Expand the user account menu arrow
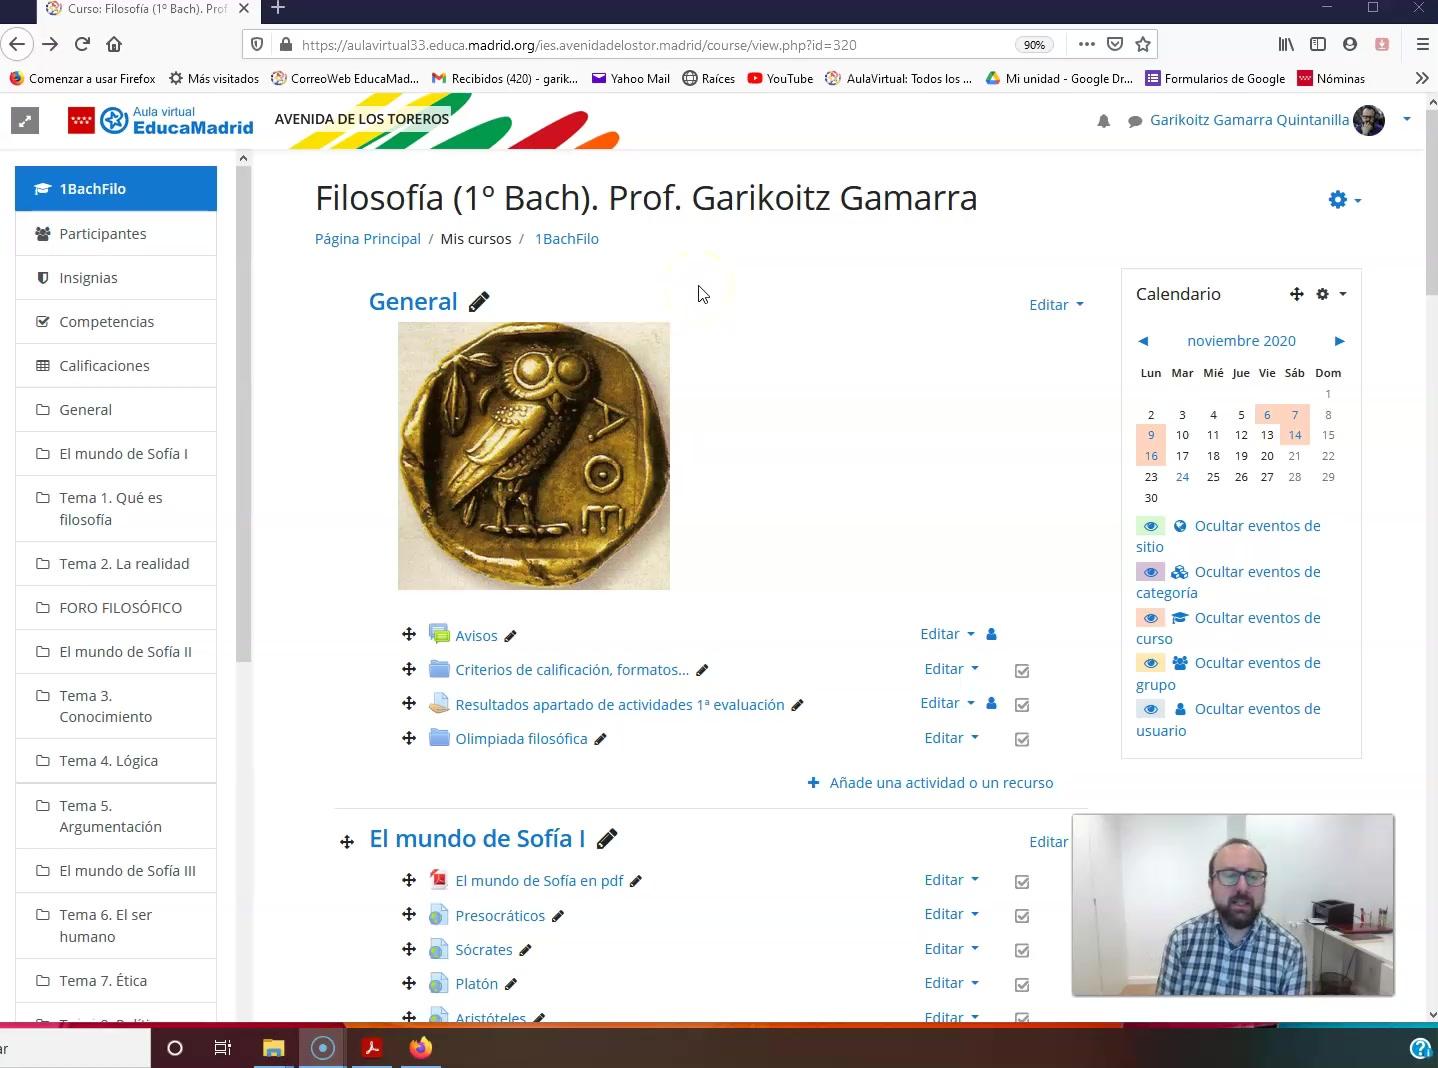This screenshot has width=1438, height=1068. [x=1406, y=119]
